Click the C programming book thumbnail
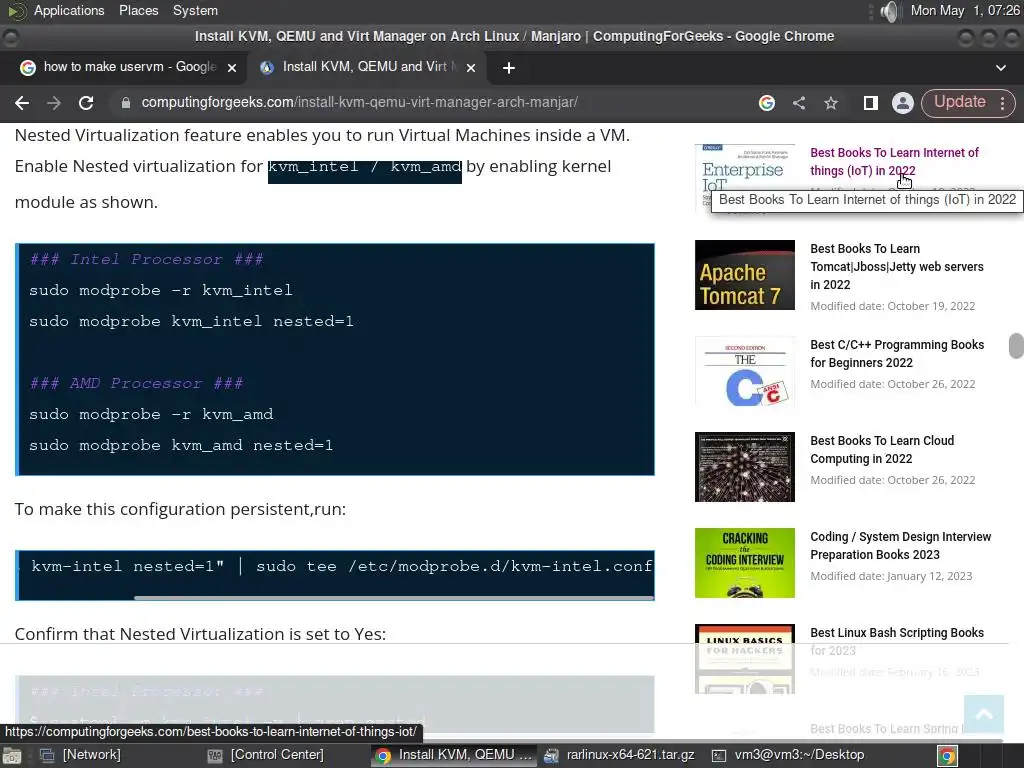1024x768 pixels. pyautogui.click(x=744, y=371)
